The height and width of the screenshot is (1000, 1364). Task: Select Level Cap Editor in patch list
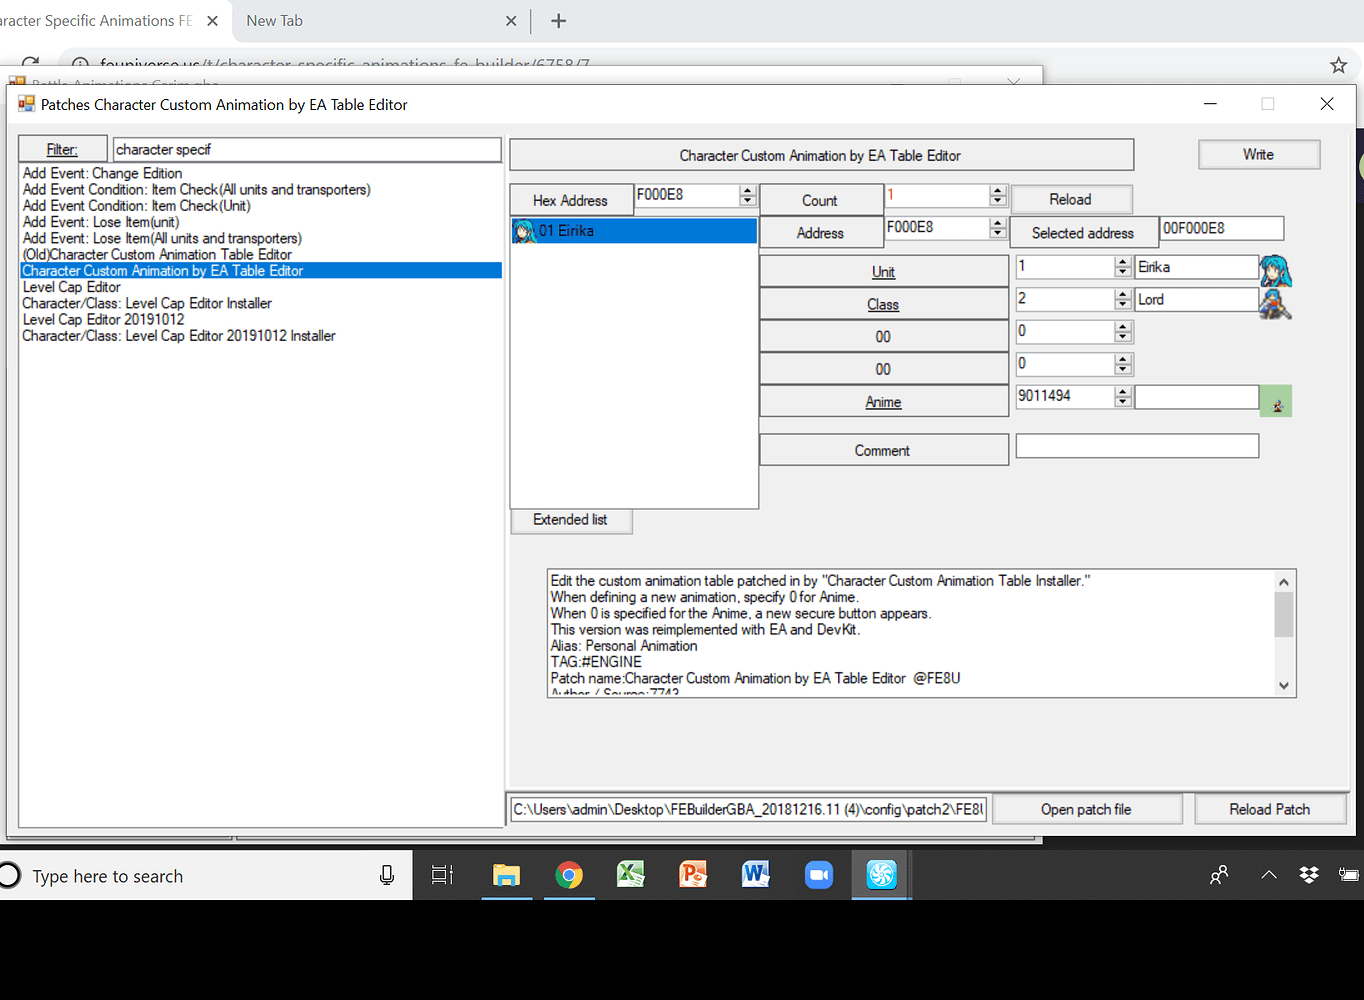[x=72, y=287]
